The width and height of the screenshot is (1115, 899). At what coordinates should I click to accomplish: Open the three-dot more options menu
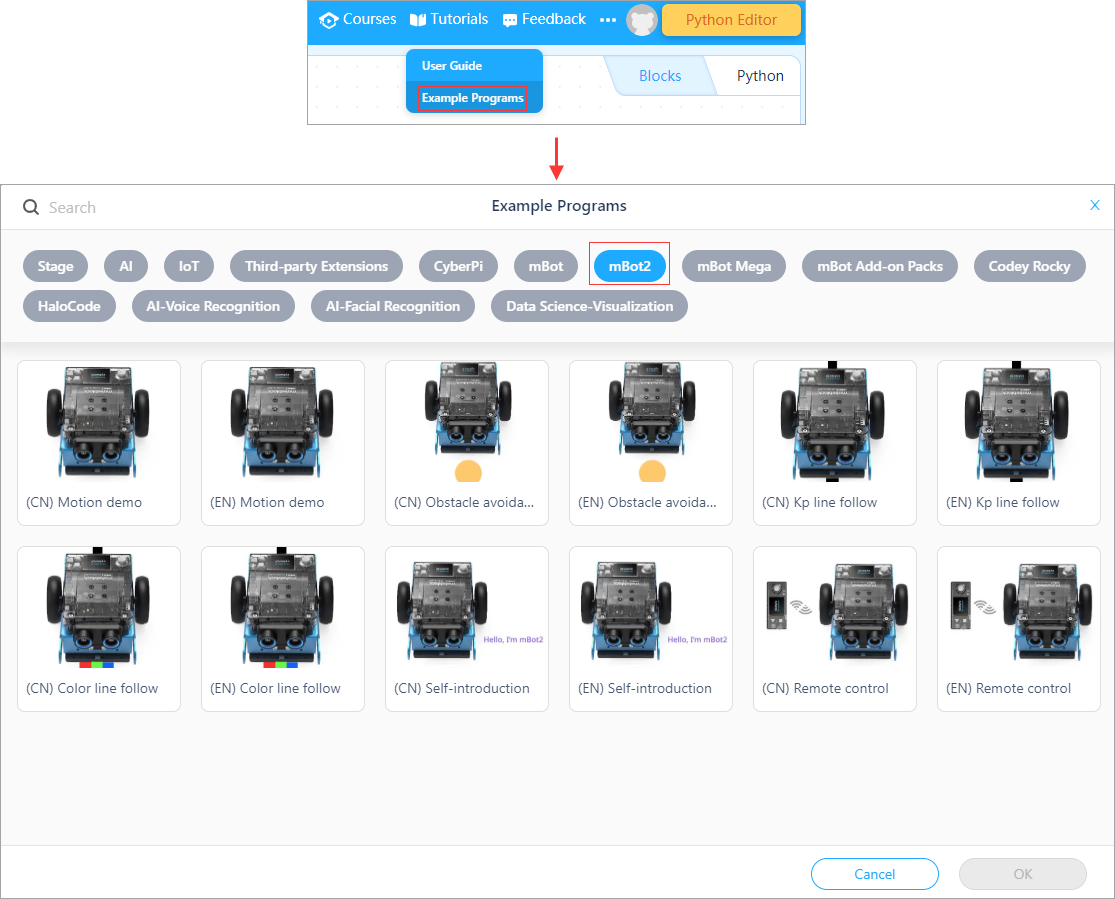[608, 20]
